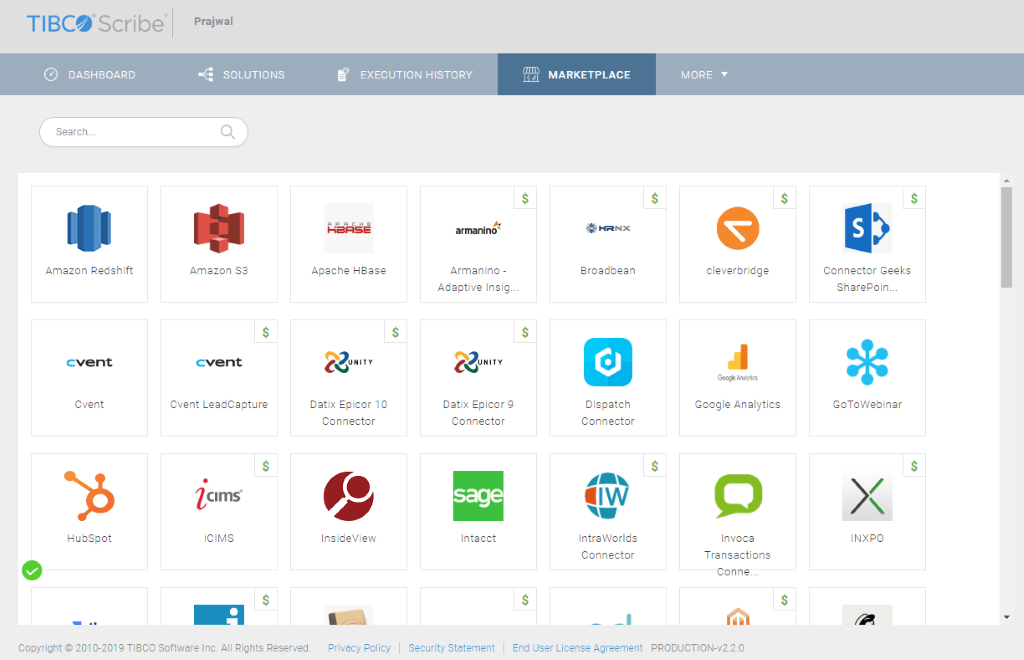The image size is (1024, 660).
Task: Open the IntraWorlds Connector
Action: coord(608,512)
